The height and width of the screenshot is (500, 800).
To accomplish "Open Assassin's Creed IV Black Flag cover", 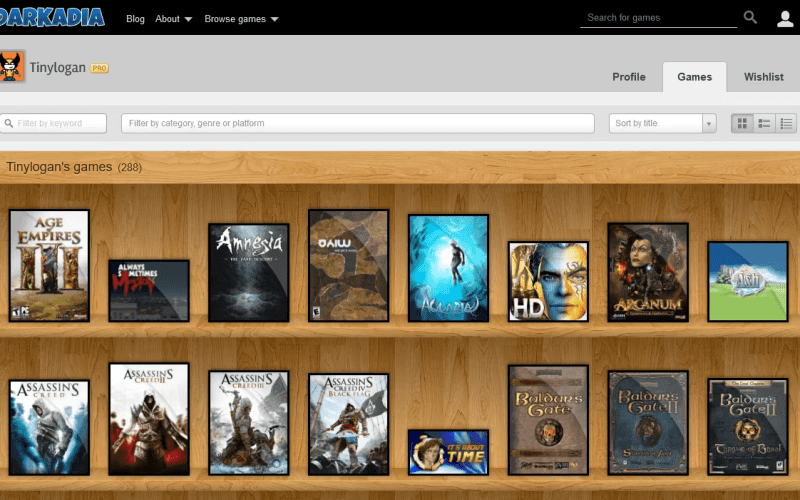I will (x=348, y=424).
